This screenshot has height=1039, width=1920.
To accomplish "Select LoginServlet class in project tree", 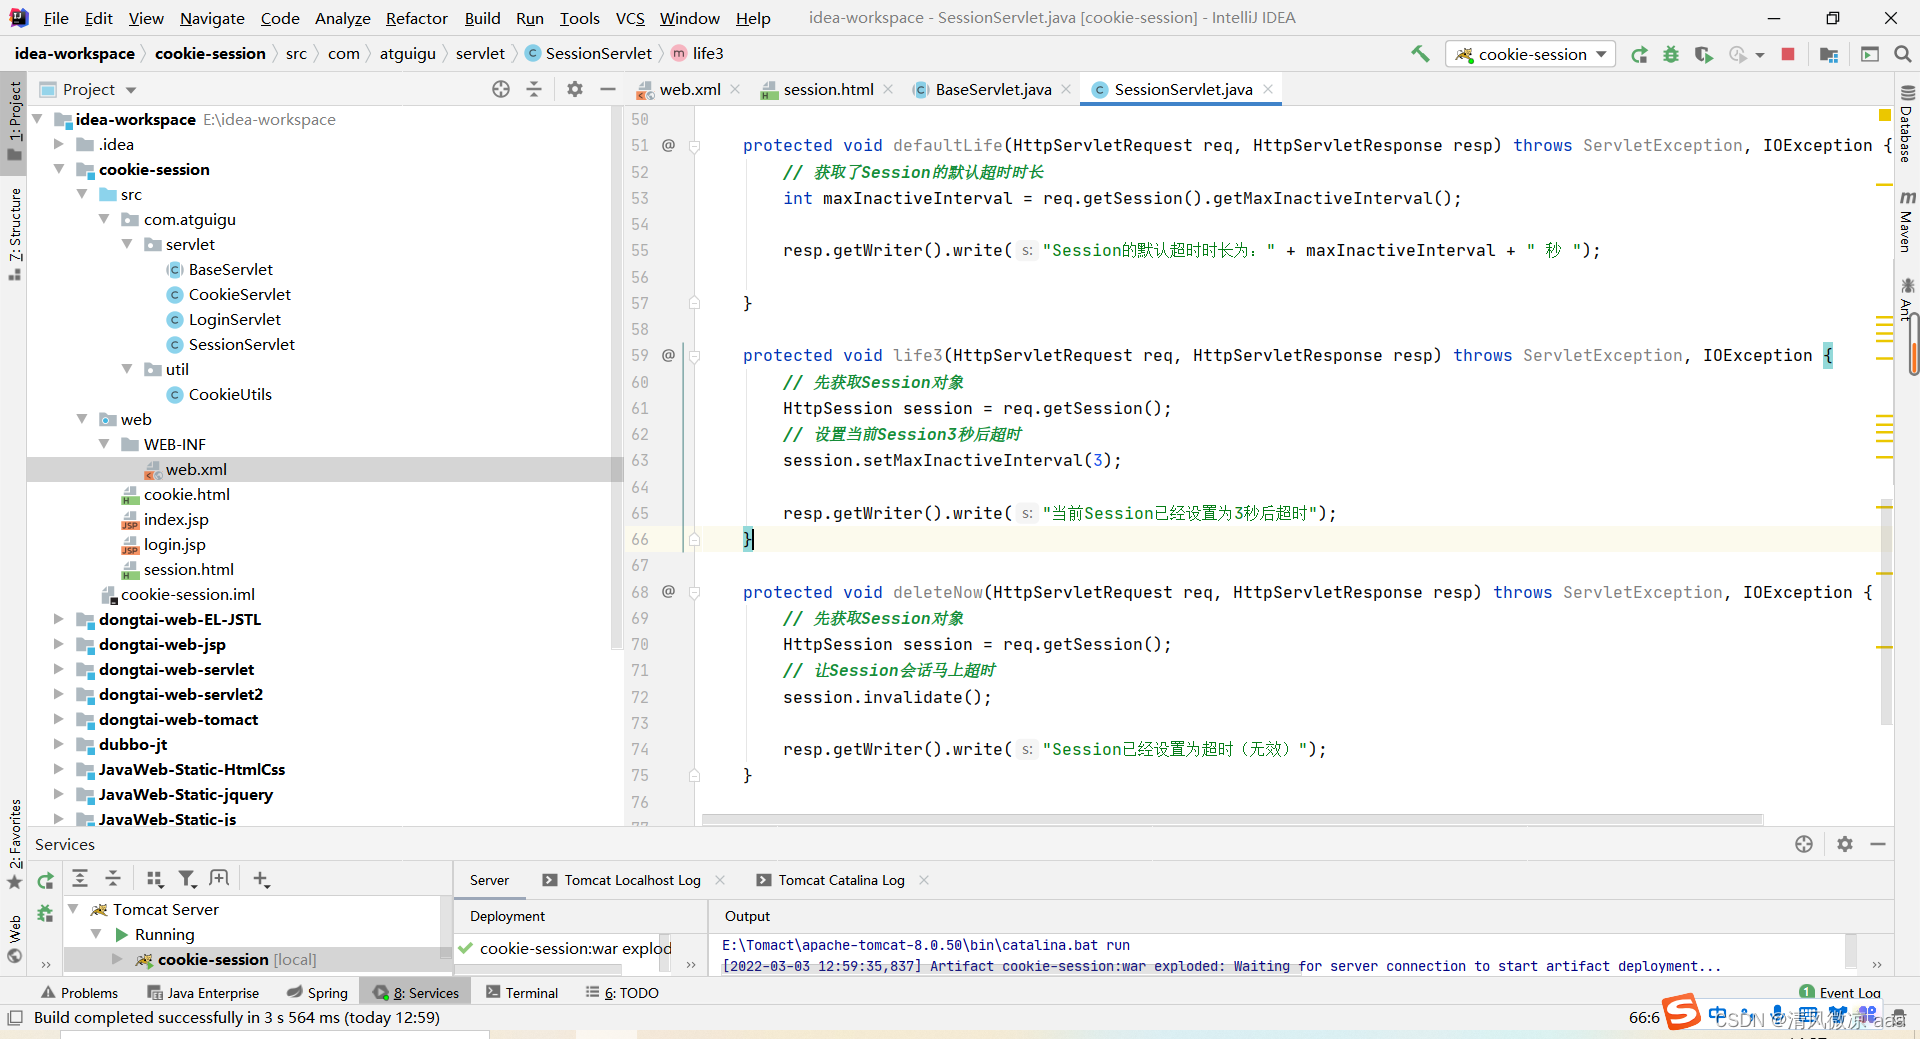I will (235, 319).
